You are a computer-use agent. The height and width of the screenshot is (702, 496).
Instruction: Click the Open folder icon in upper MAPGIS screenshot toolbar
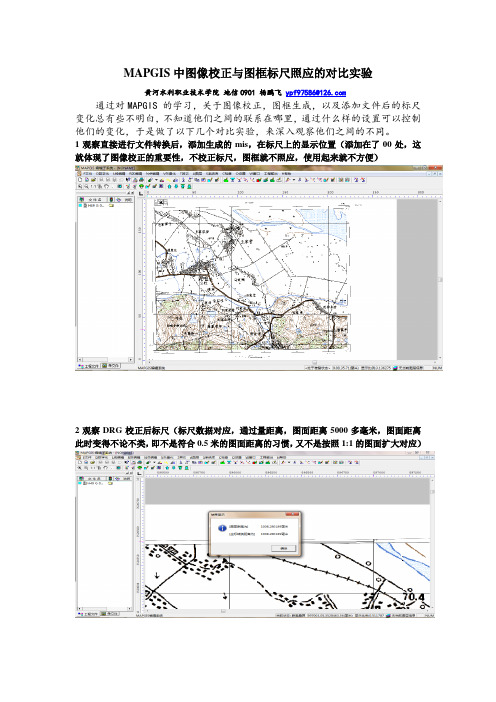click(94, 180)
